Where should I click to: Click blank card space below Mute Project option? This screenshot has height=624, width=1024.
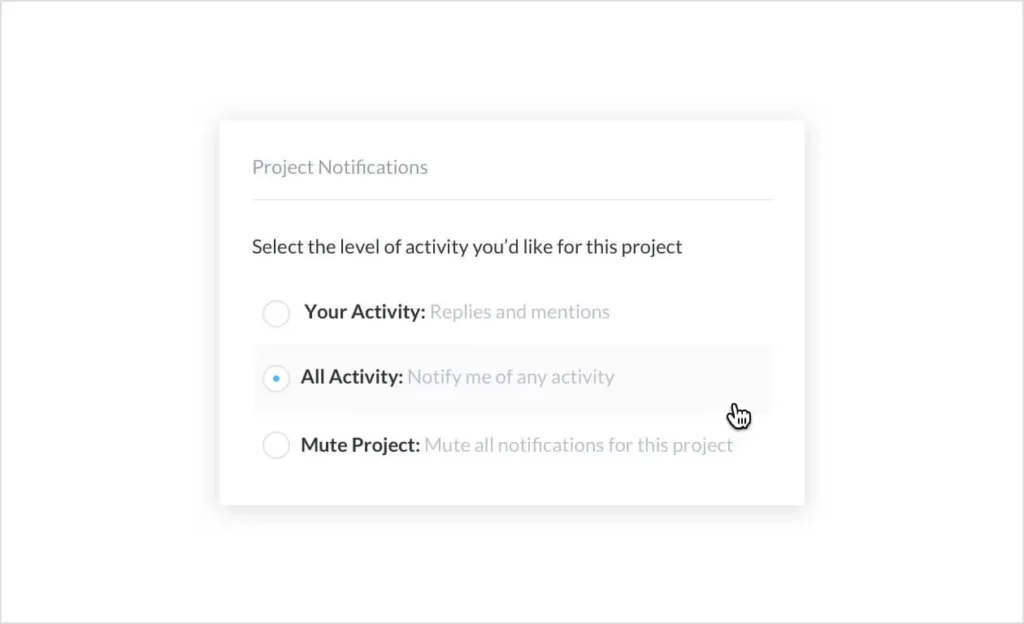tap(512, 483)
